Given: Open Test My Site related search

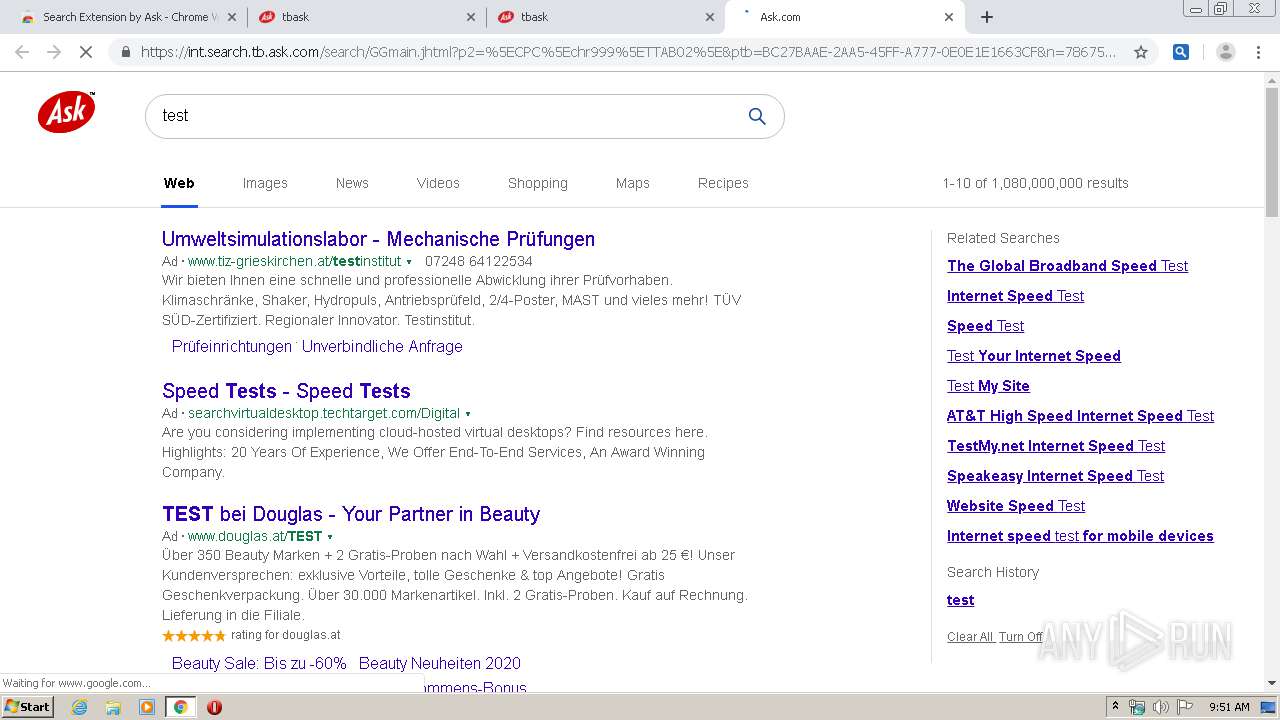Looking at the screenshot, I should point(988,386).
